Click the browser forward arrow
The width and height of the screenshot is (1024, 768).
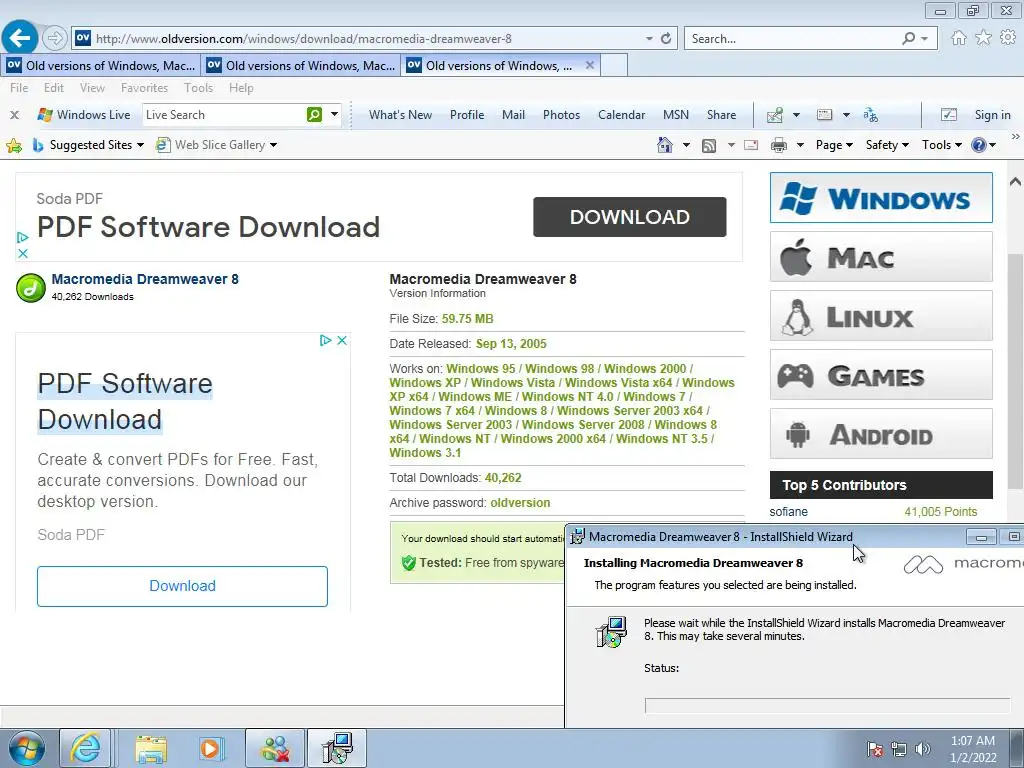point(55,39)
